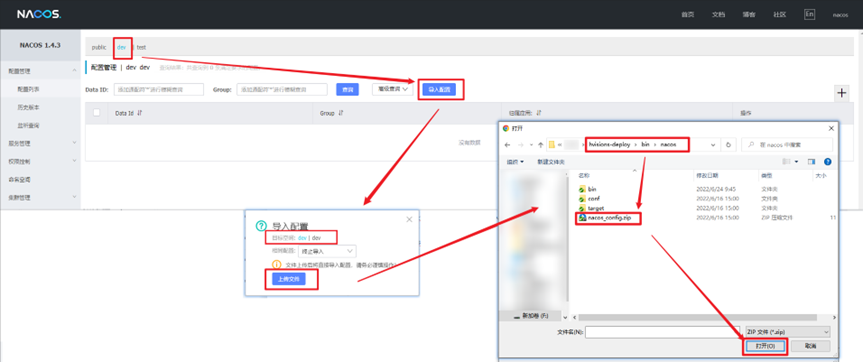Close the import configuration popup
The image size is (863, 362).
click(409, 220)
